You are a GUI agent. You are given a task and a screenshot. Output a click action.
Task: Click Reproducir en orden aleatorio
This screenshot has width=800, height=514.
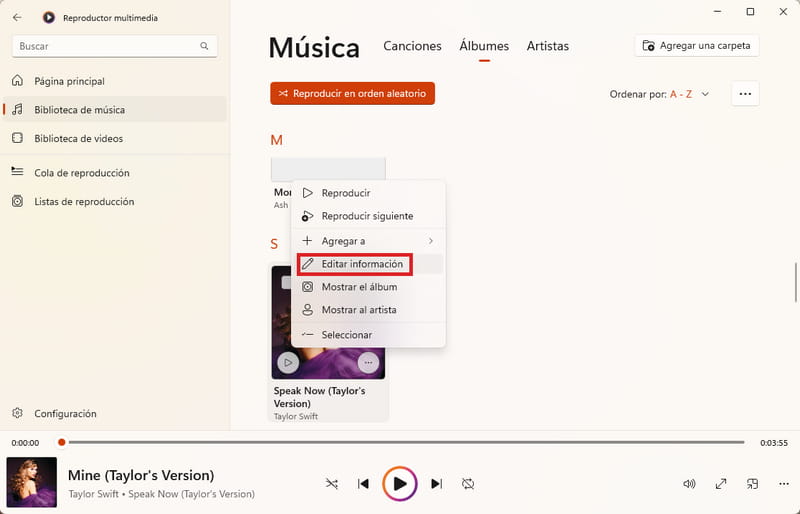point(353,93)
